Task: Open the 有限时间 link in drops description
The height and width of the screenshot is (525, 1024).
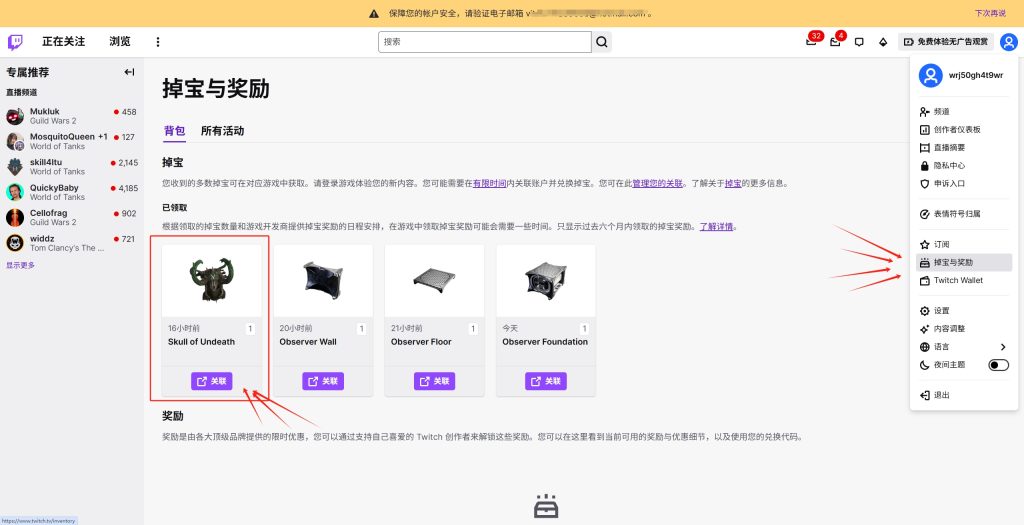Action: (490, 184)
